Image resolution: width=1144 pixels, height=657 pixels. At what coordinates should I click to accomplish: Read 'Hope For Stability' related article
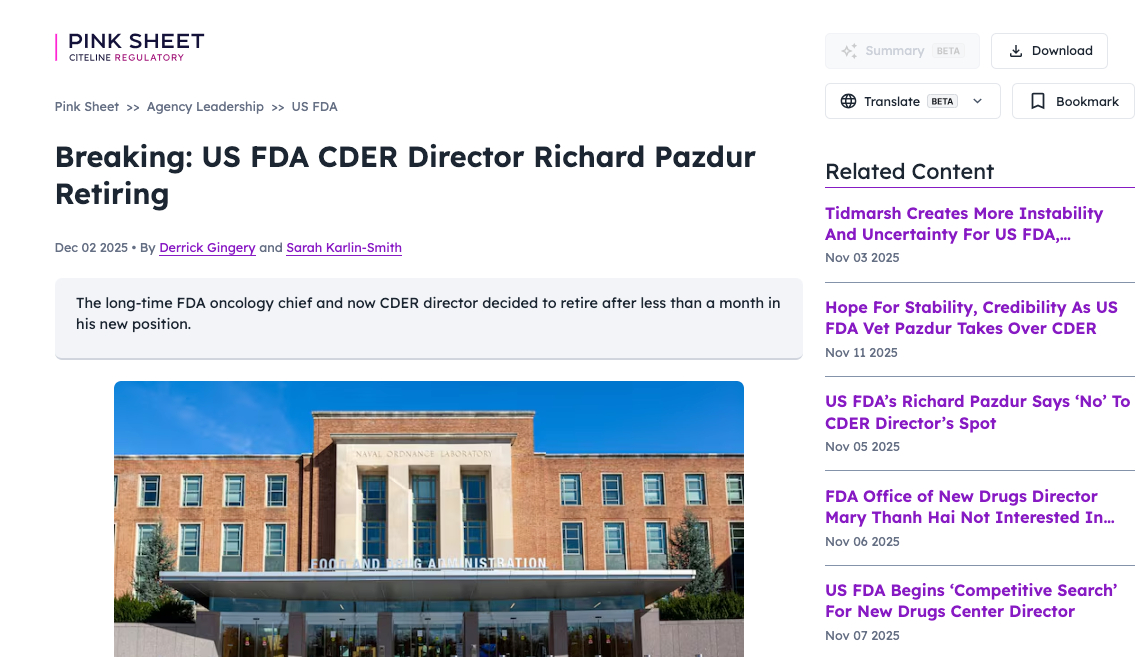(970, 318)
